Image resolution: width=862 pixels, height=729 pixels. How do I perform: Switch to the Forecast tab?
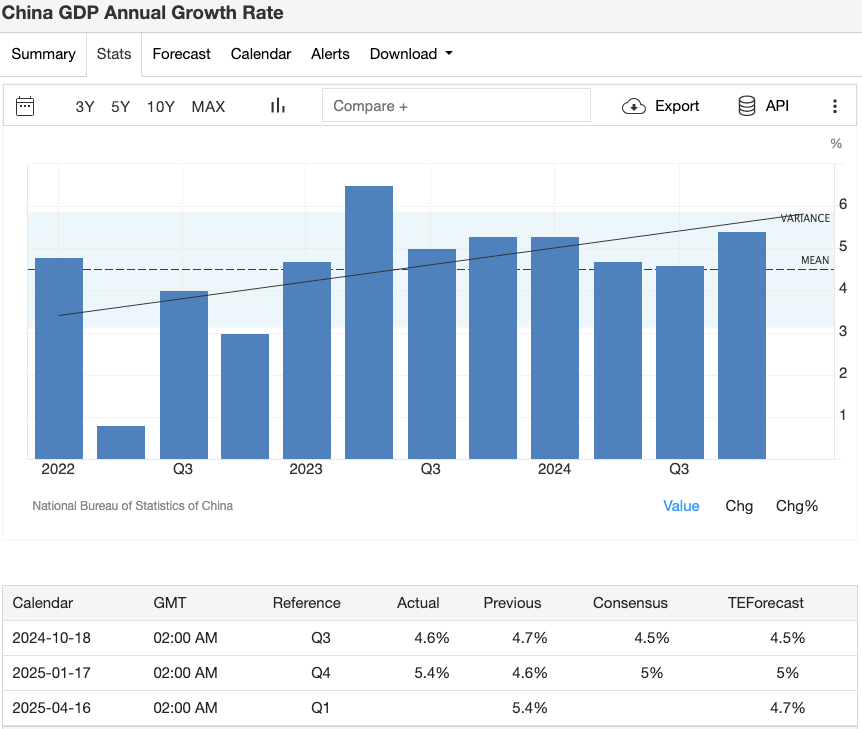(181, 54)
